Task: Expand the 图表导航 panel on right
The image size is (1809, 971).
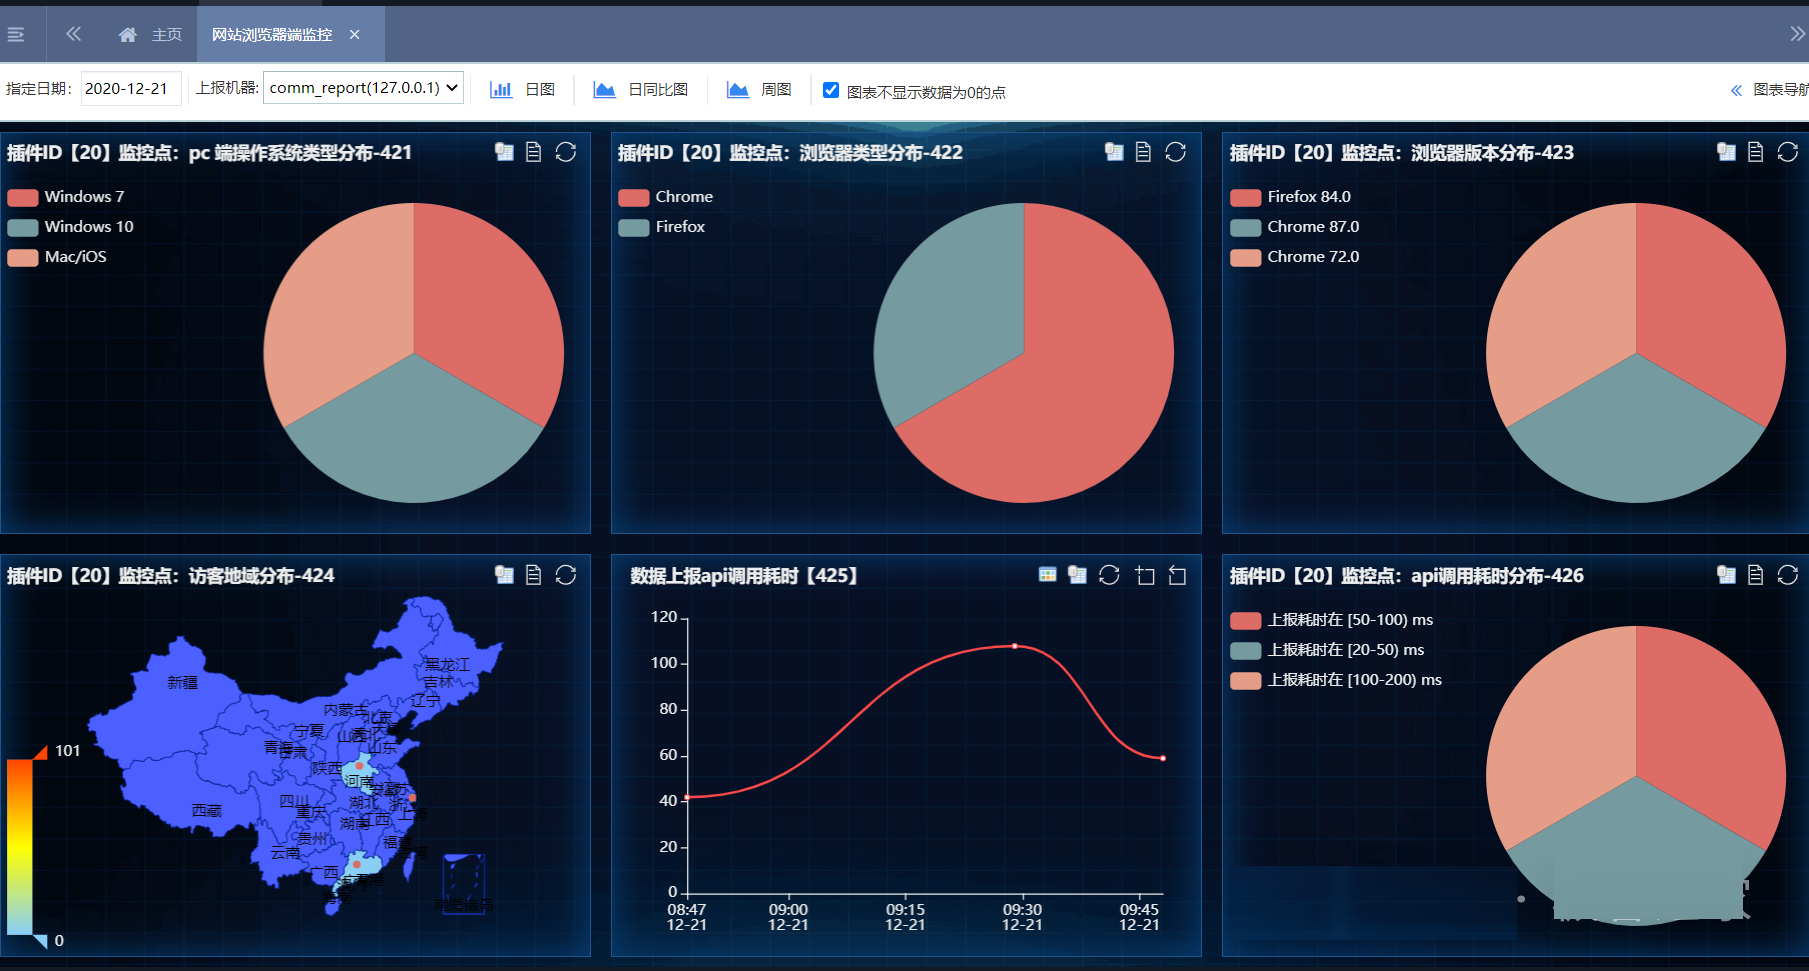Action: [1768, 90]
